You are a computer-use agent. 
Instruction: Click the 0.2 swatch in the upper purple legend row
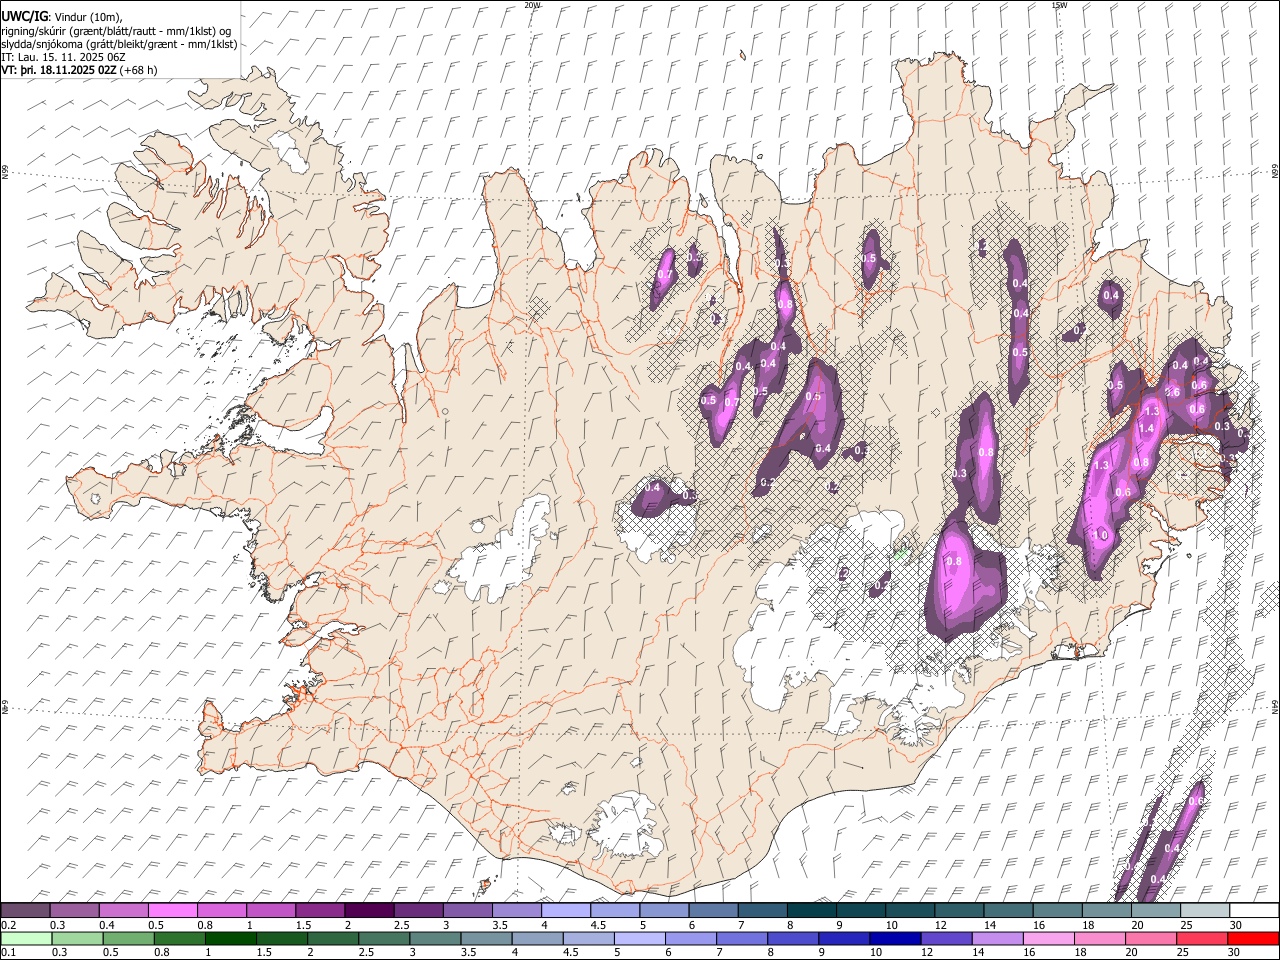tap(25, 910)
